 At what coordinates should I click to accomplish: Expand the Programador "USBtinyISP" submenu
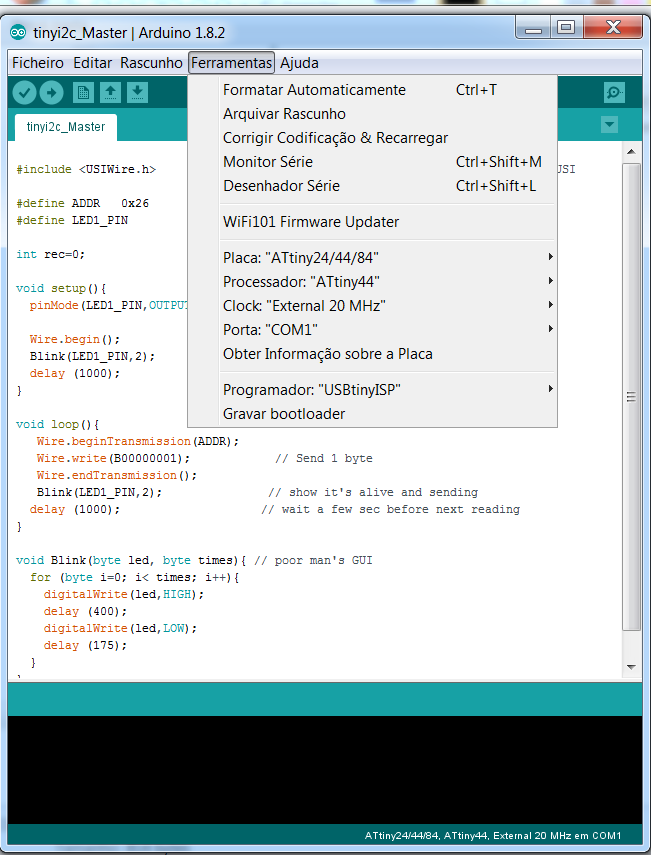coord(387,389)
